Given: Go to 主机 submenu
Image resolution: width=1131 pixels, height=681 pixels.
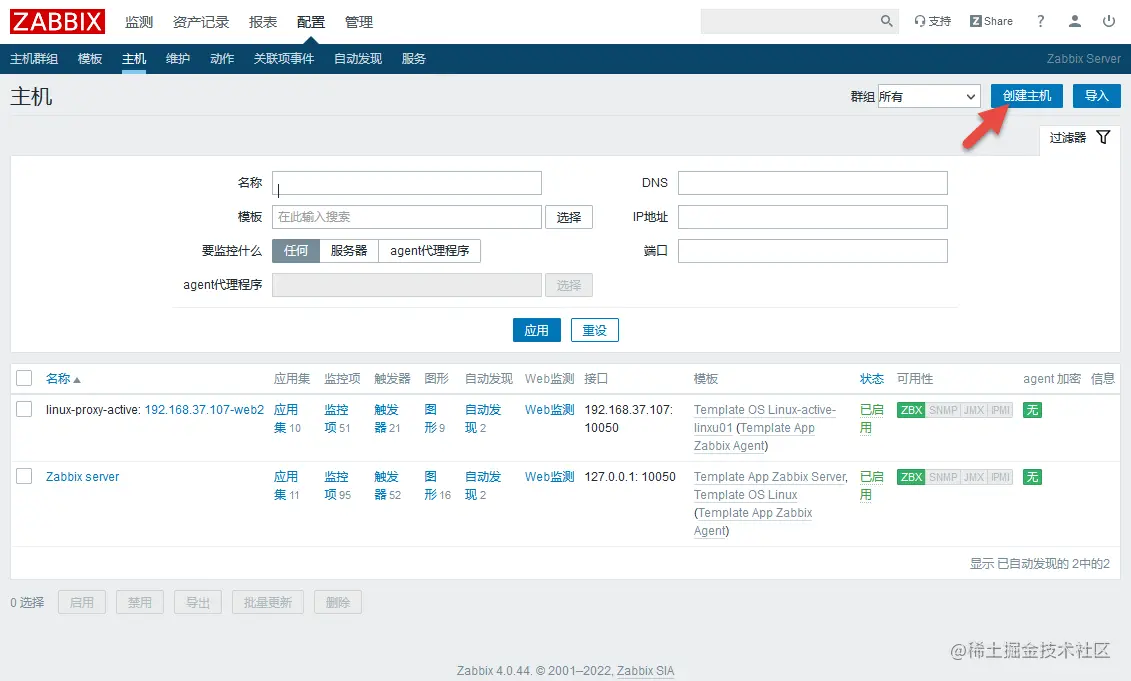Looking at the screenshot, I should [x=134, y=58].
